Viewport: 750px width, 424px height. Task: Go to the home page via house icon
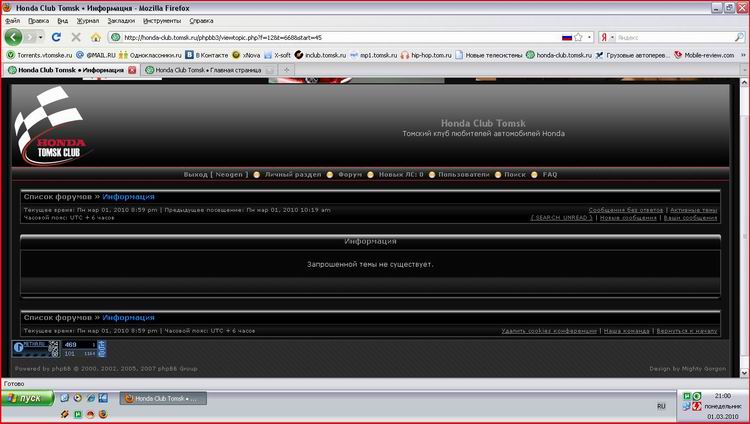click(96, 37)
